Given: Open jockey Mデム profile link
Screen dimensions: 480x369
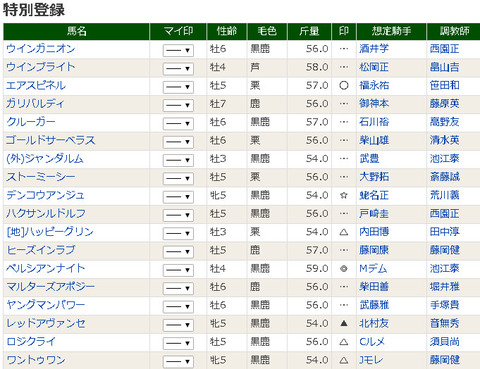Looking at the screenshot, I should point(373,269).
